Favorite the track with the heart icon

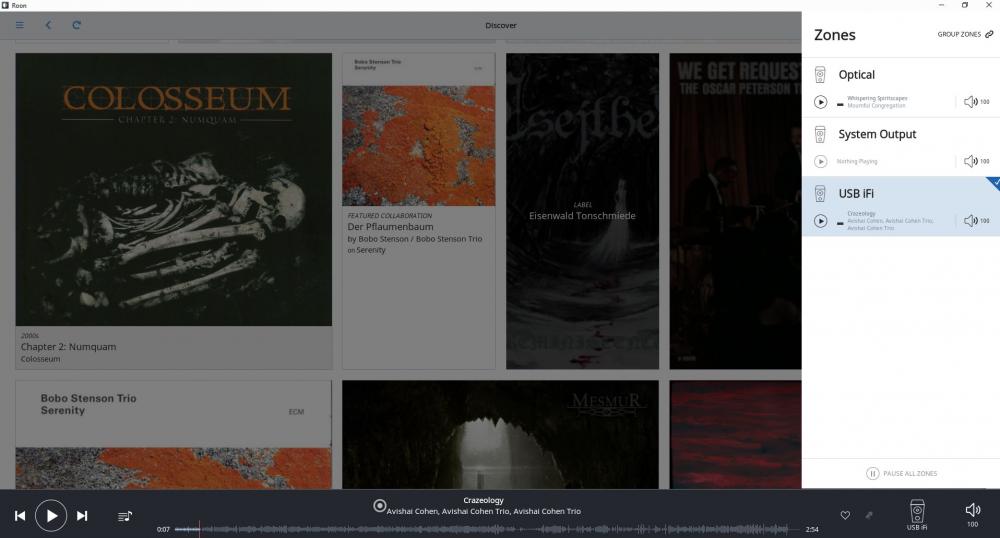(x=845, y=515)
